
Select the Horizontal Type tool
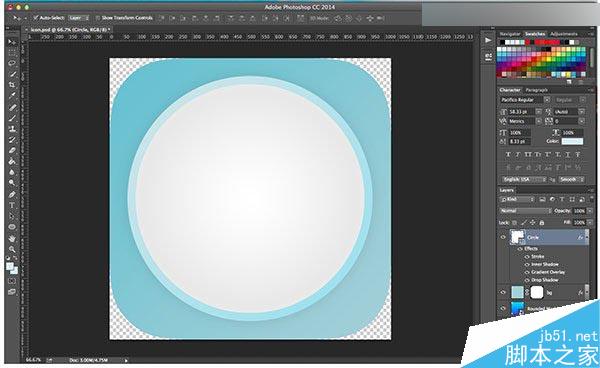[12, 205]
